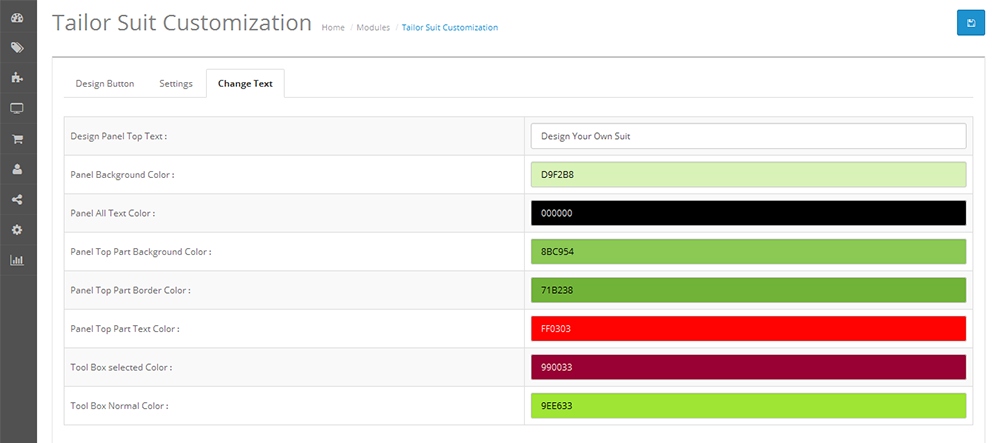
Task: Open the Extensions puzzle sidebar icon
Action: pyautogui.click(x=18, y=78)
